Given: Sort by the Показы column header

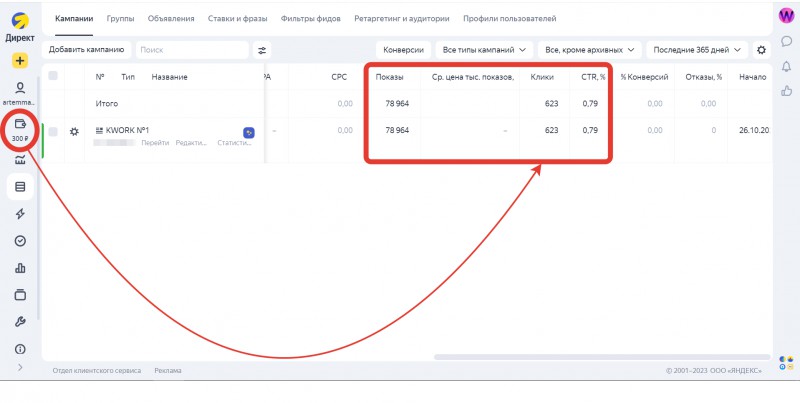Looking at the screenshot, I should click(x=389, y=77).
